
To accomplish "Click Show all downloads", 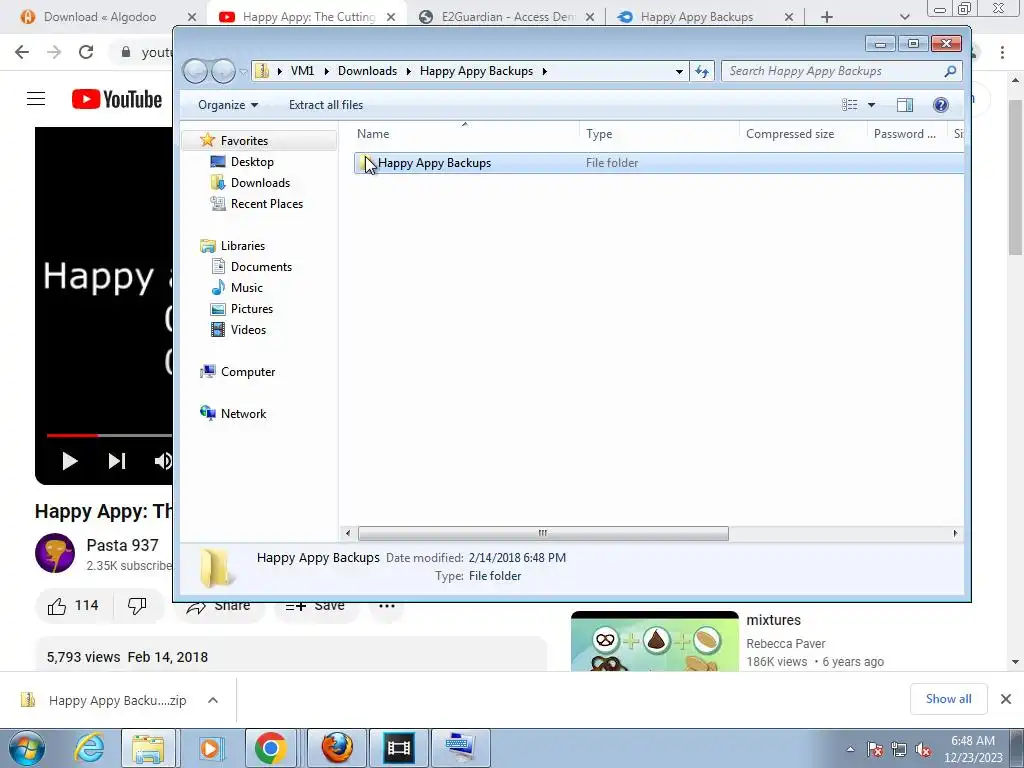I will click(948, 699).
